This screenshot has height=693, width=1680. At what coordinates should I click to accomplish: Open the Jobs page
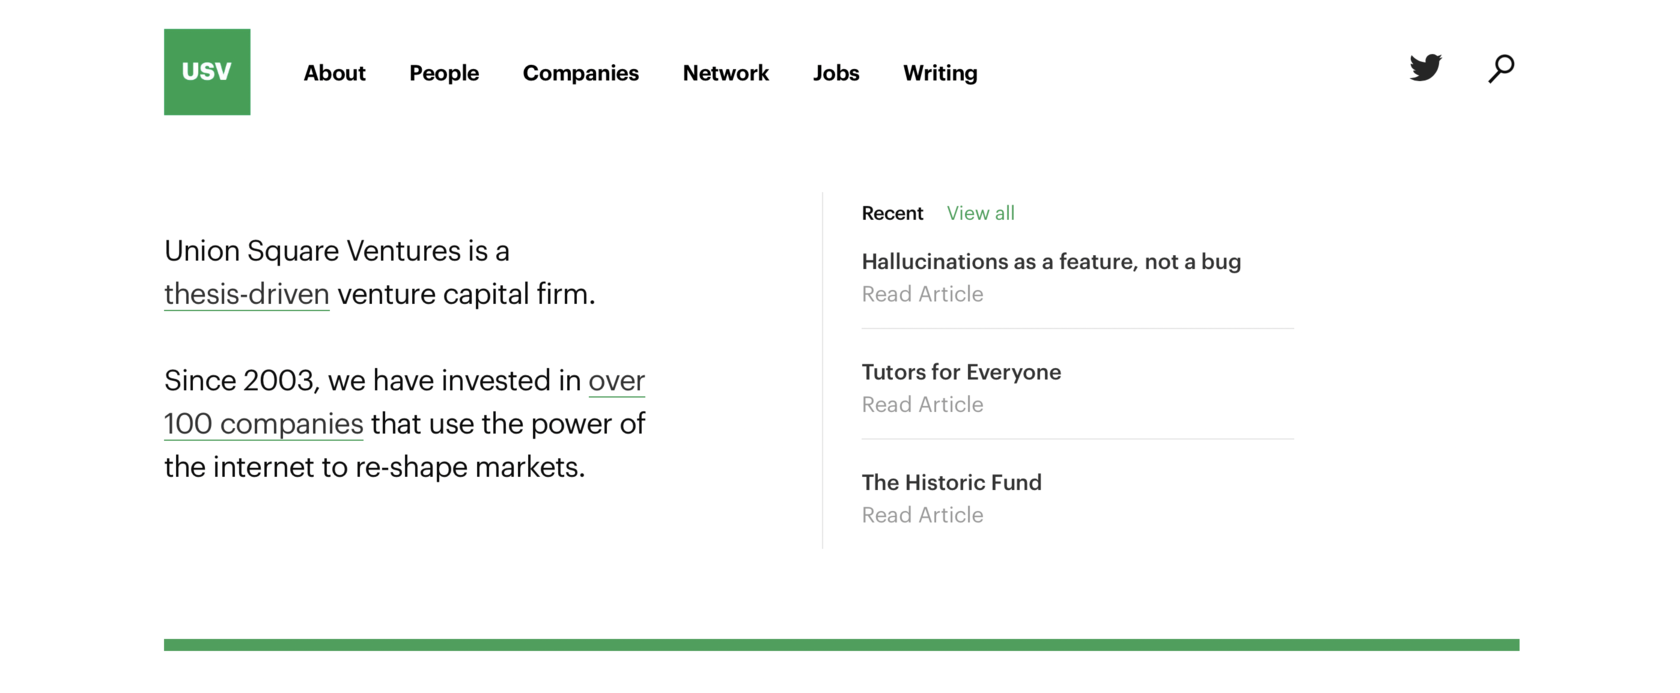tap(836, 73)
